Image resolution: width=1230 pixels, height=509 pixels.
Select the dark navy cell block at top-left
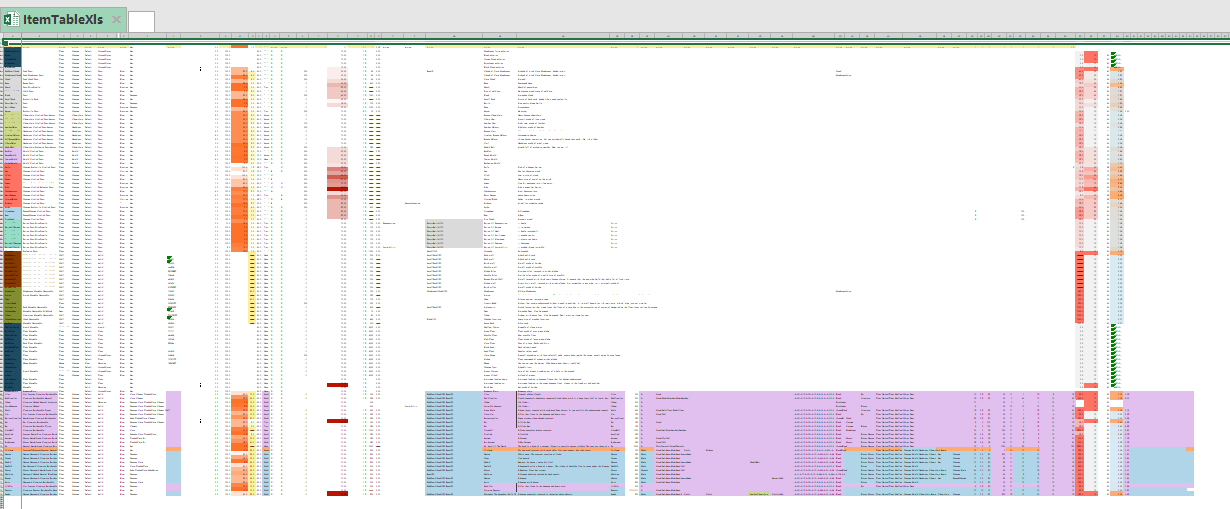click(11, 56)
